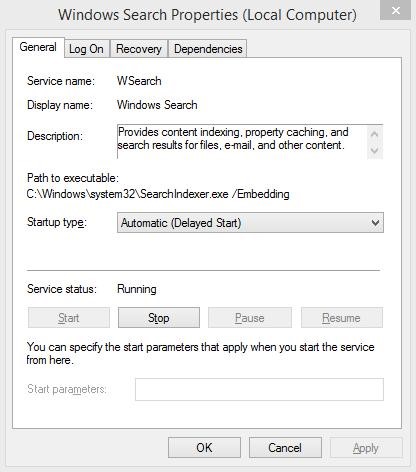Click the disabled Start button

click(x=69, y=318)
